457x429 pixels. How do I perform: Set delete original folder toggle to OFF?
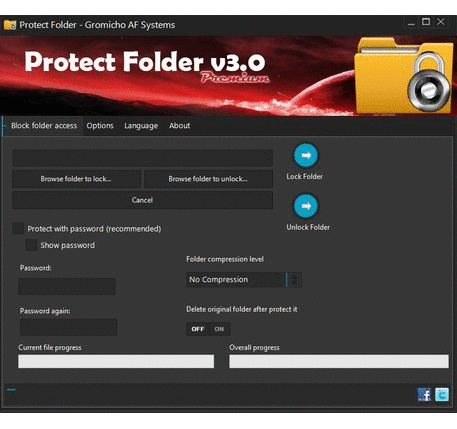coord(198,329)
